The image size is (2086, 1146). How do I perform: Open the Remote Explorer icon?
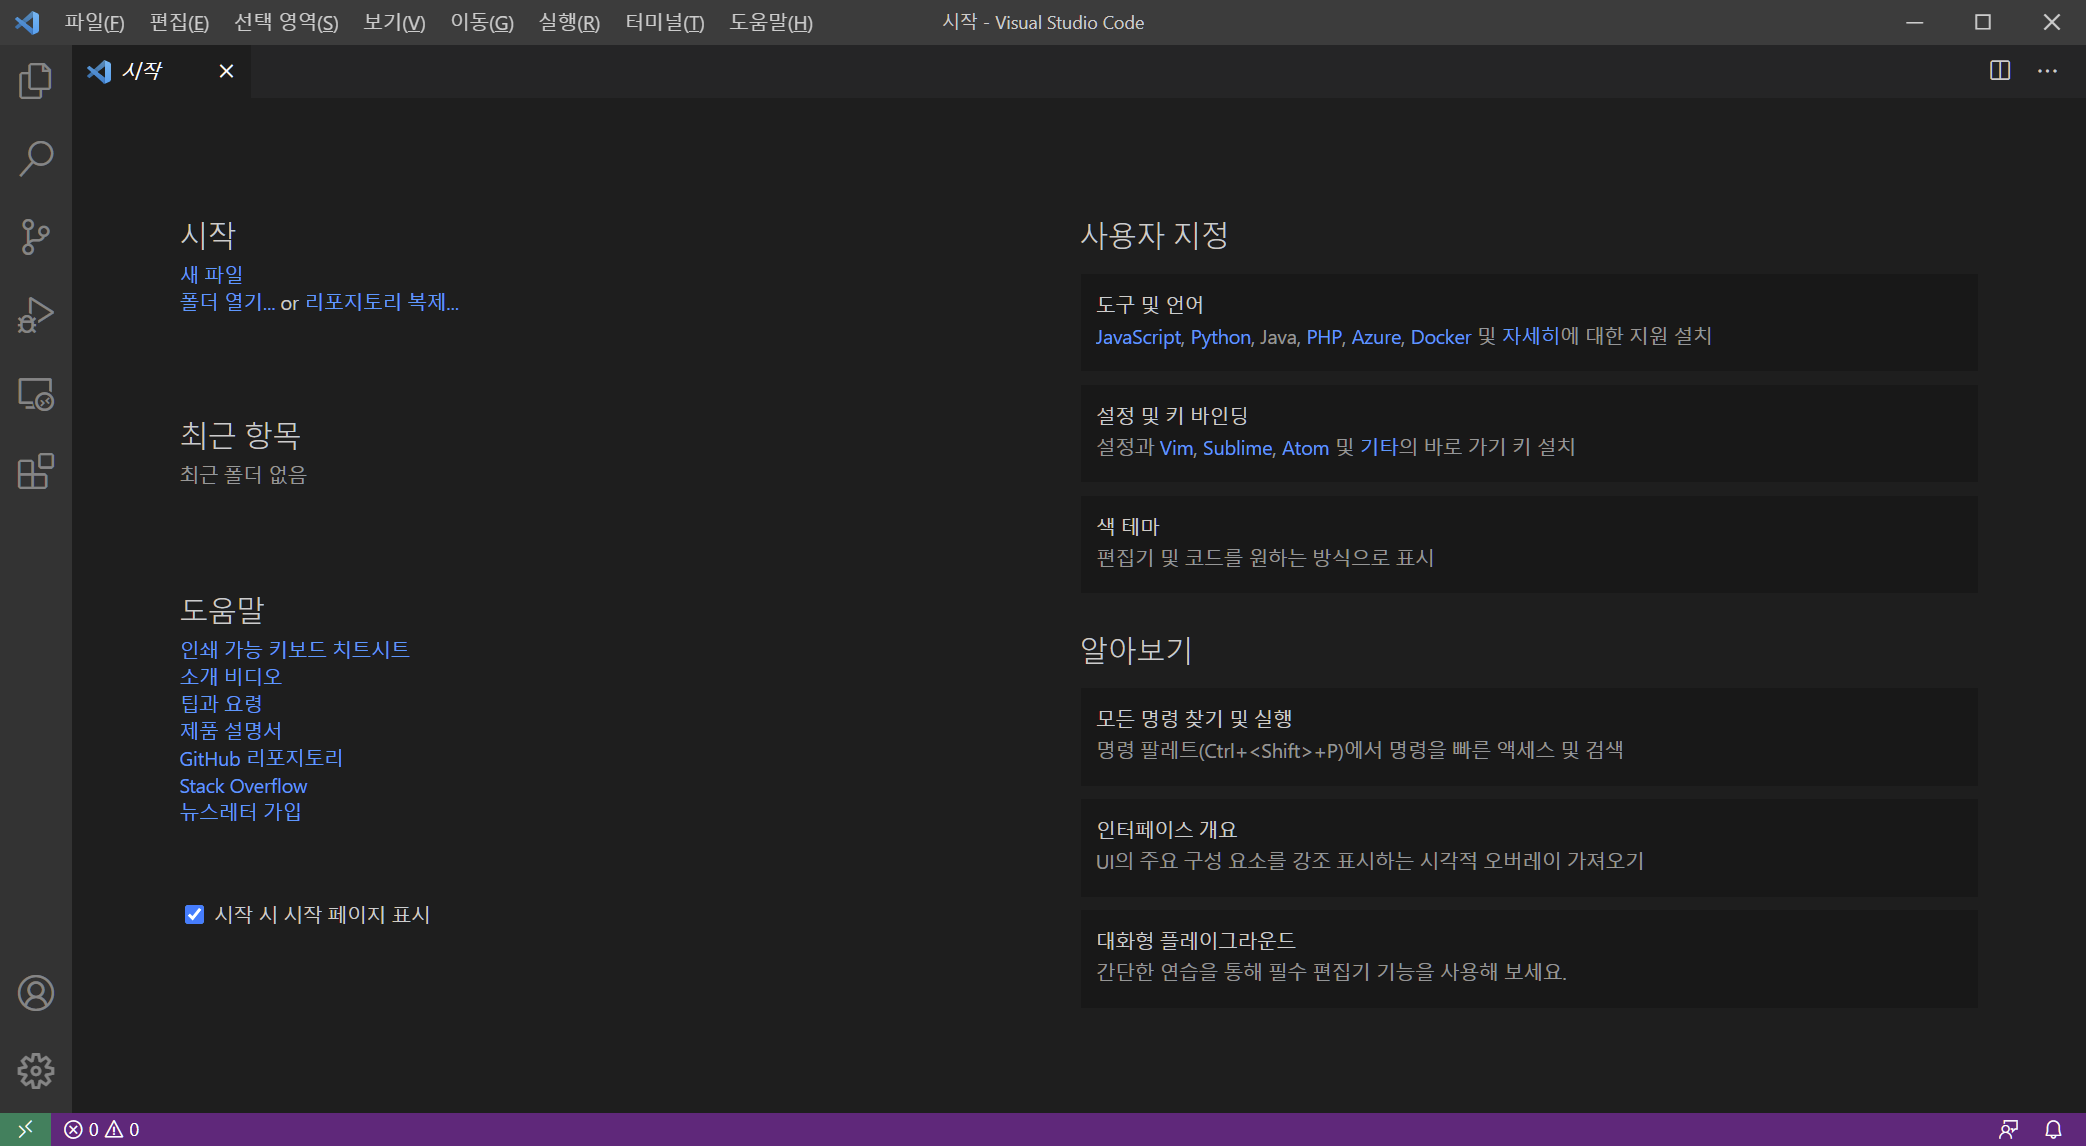pos(35,394)
